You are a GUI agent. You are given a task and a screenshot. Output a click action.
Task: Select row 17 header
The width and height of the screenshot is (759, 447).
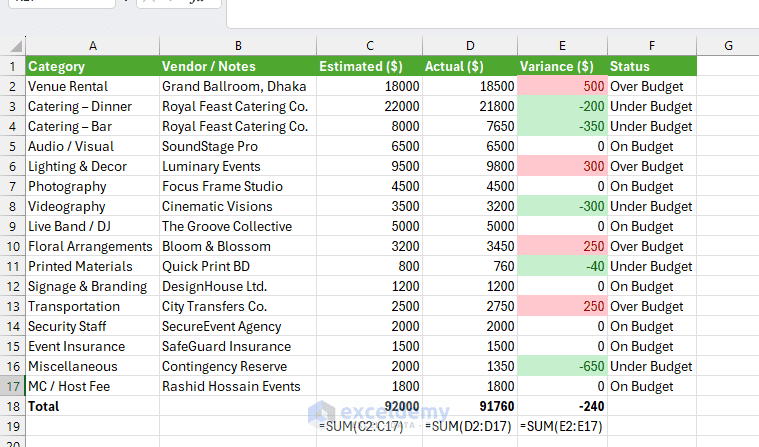coord(13,386)
